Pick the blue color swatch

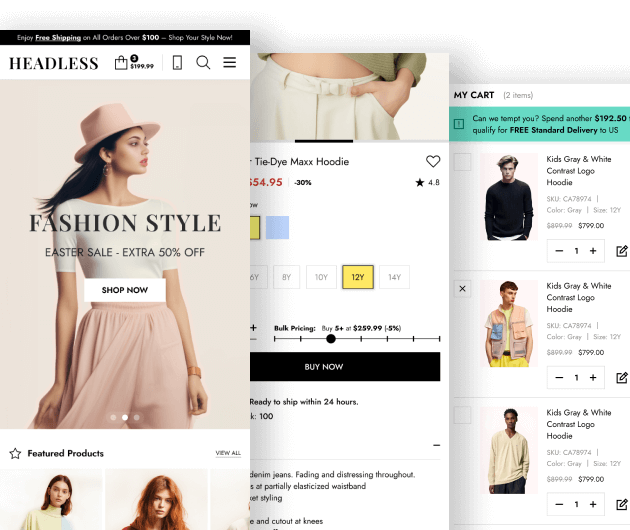tap(277, 227)
